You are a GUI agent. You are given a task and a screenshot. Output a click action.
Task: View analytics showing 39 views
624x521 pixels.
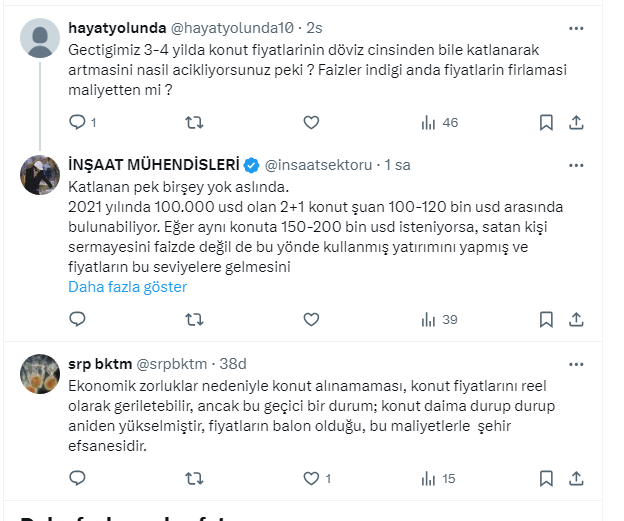(x=440, y=320)
